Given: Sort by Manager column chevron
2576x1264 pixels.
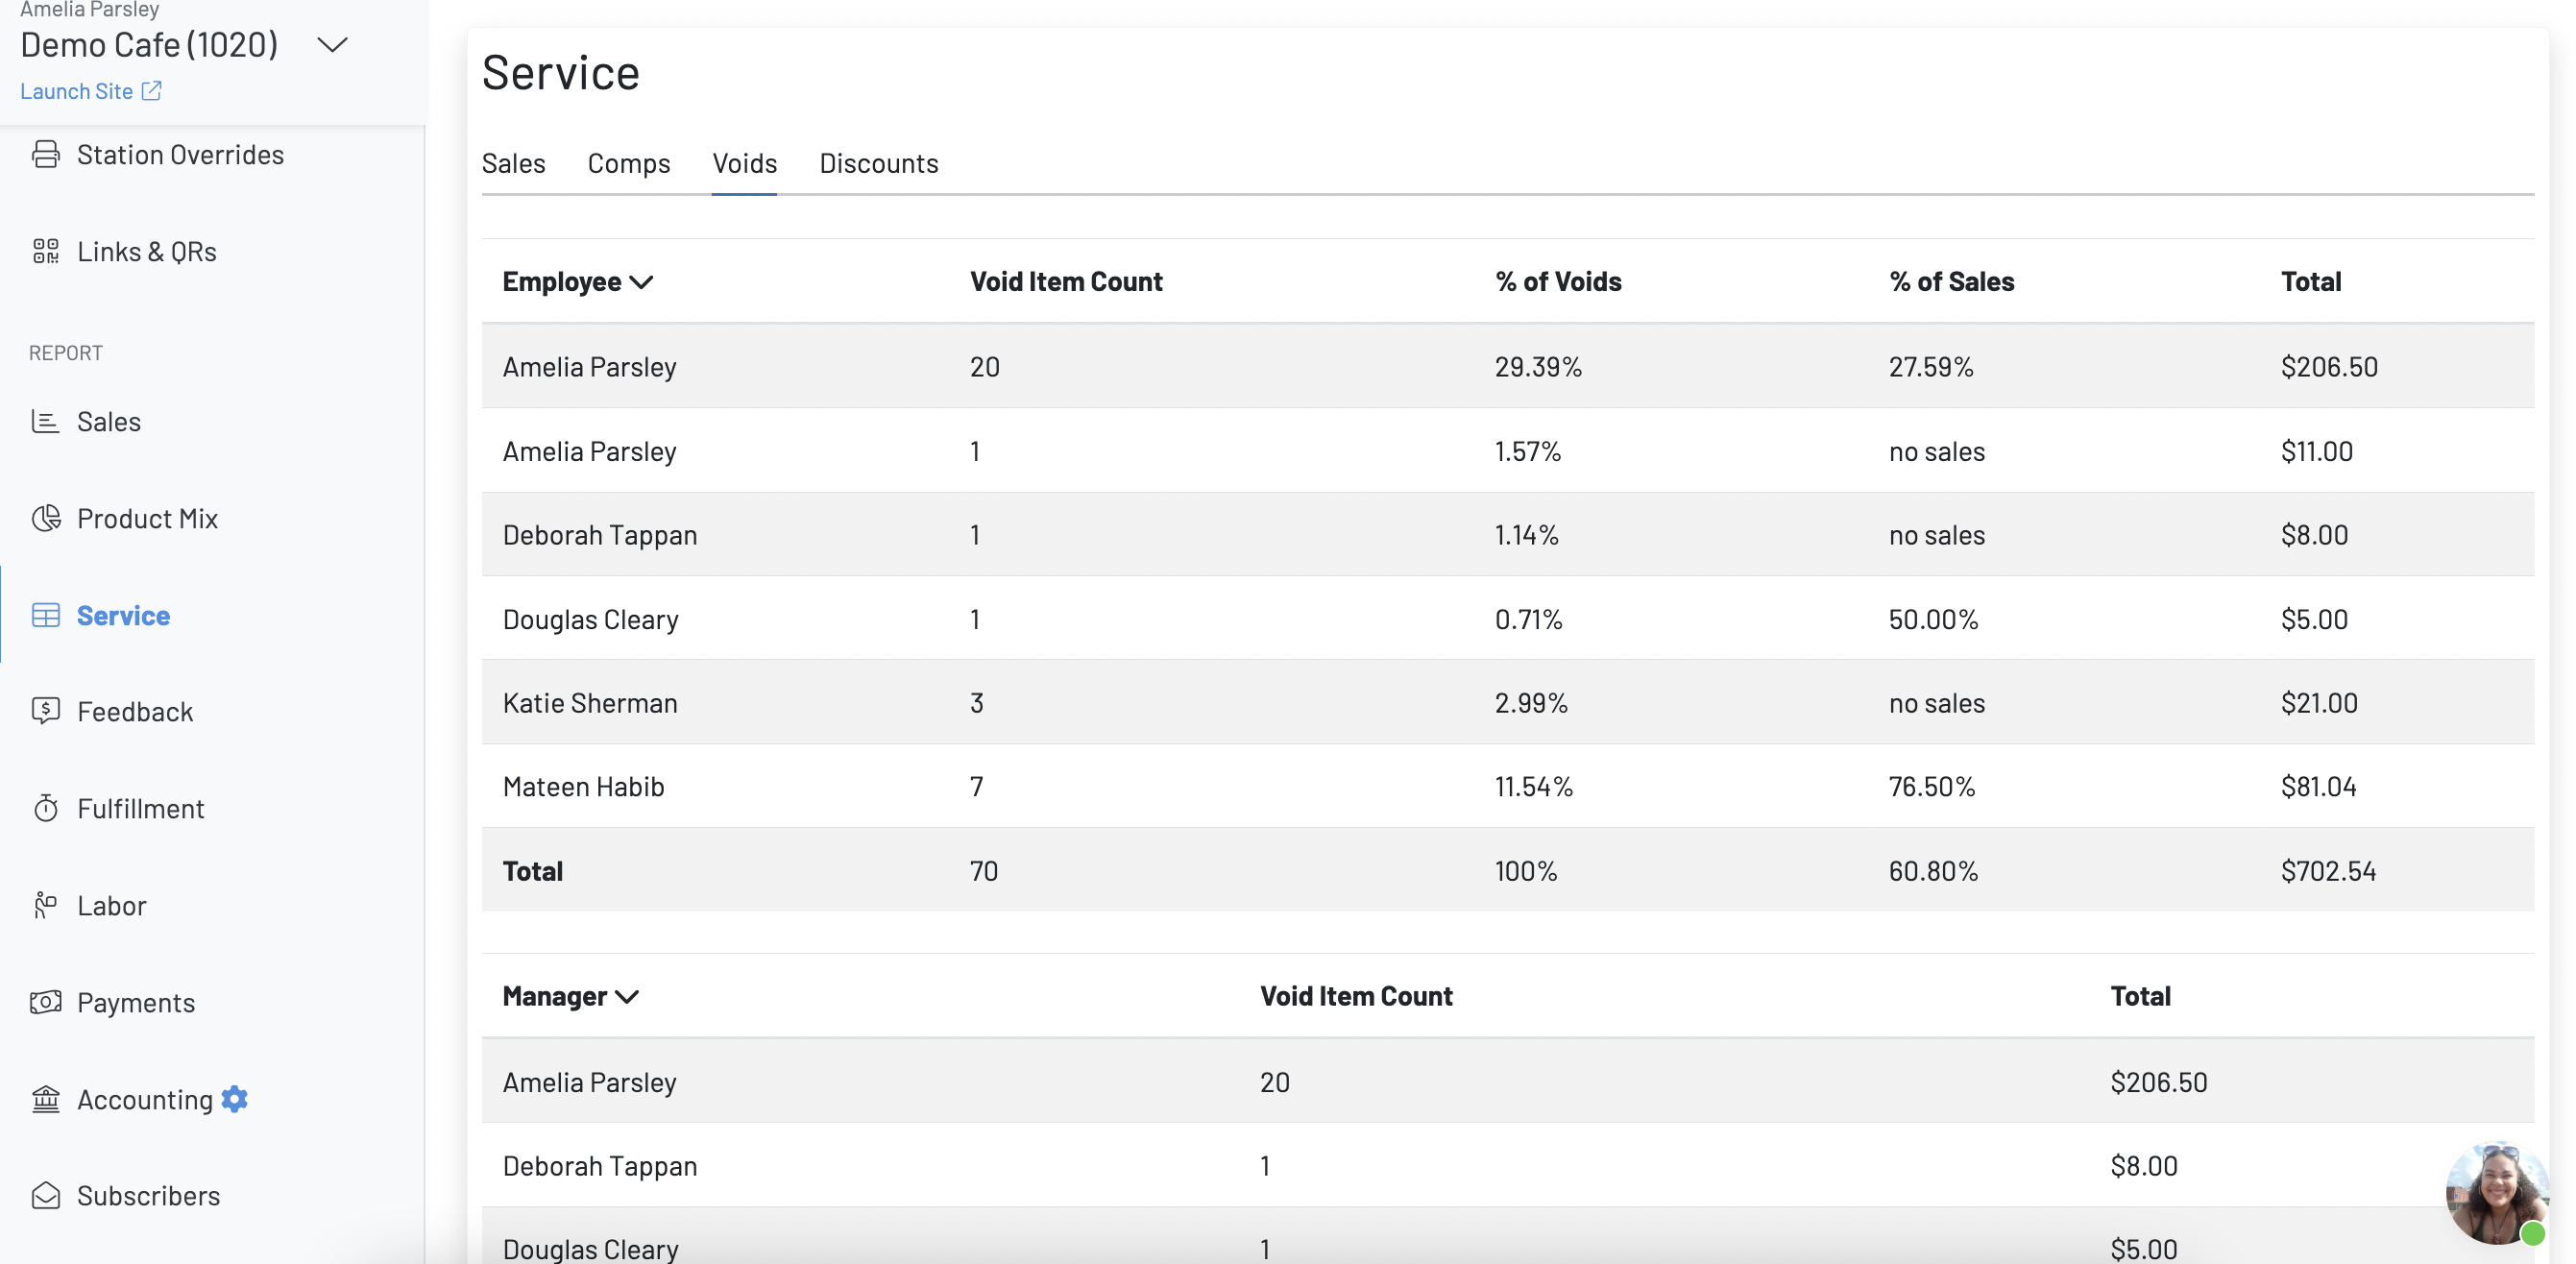Looking at the screenshot, I should (627, 997).
